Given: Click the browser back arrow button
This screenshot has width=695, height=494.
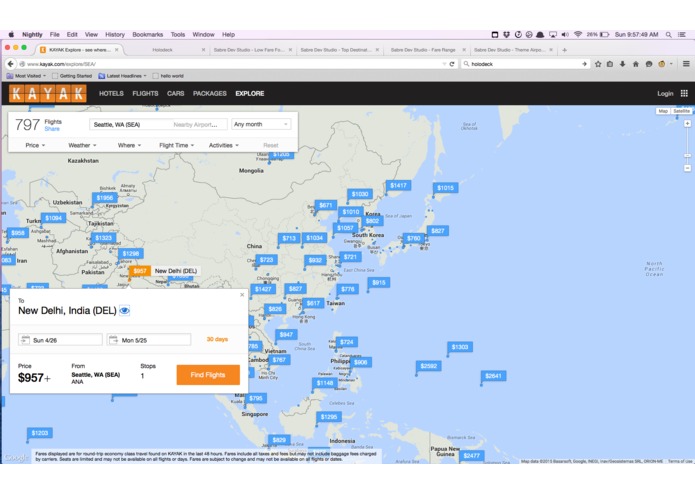Looking at the screenshot, I should click(11, 64).
